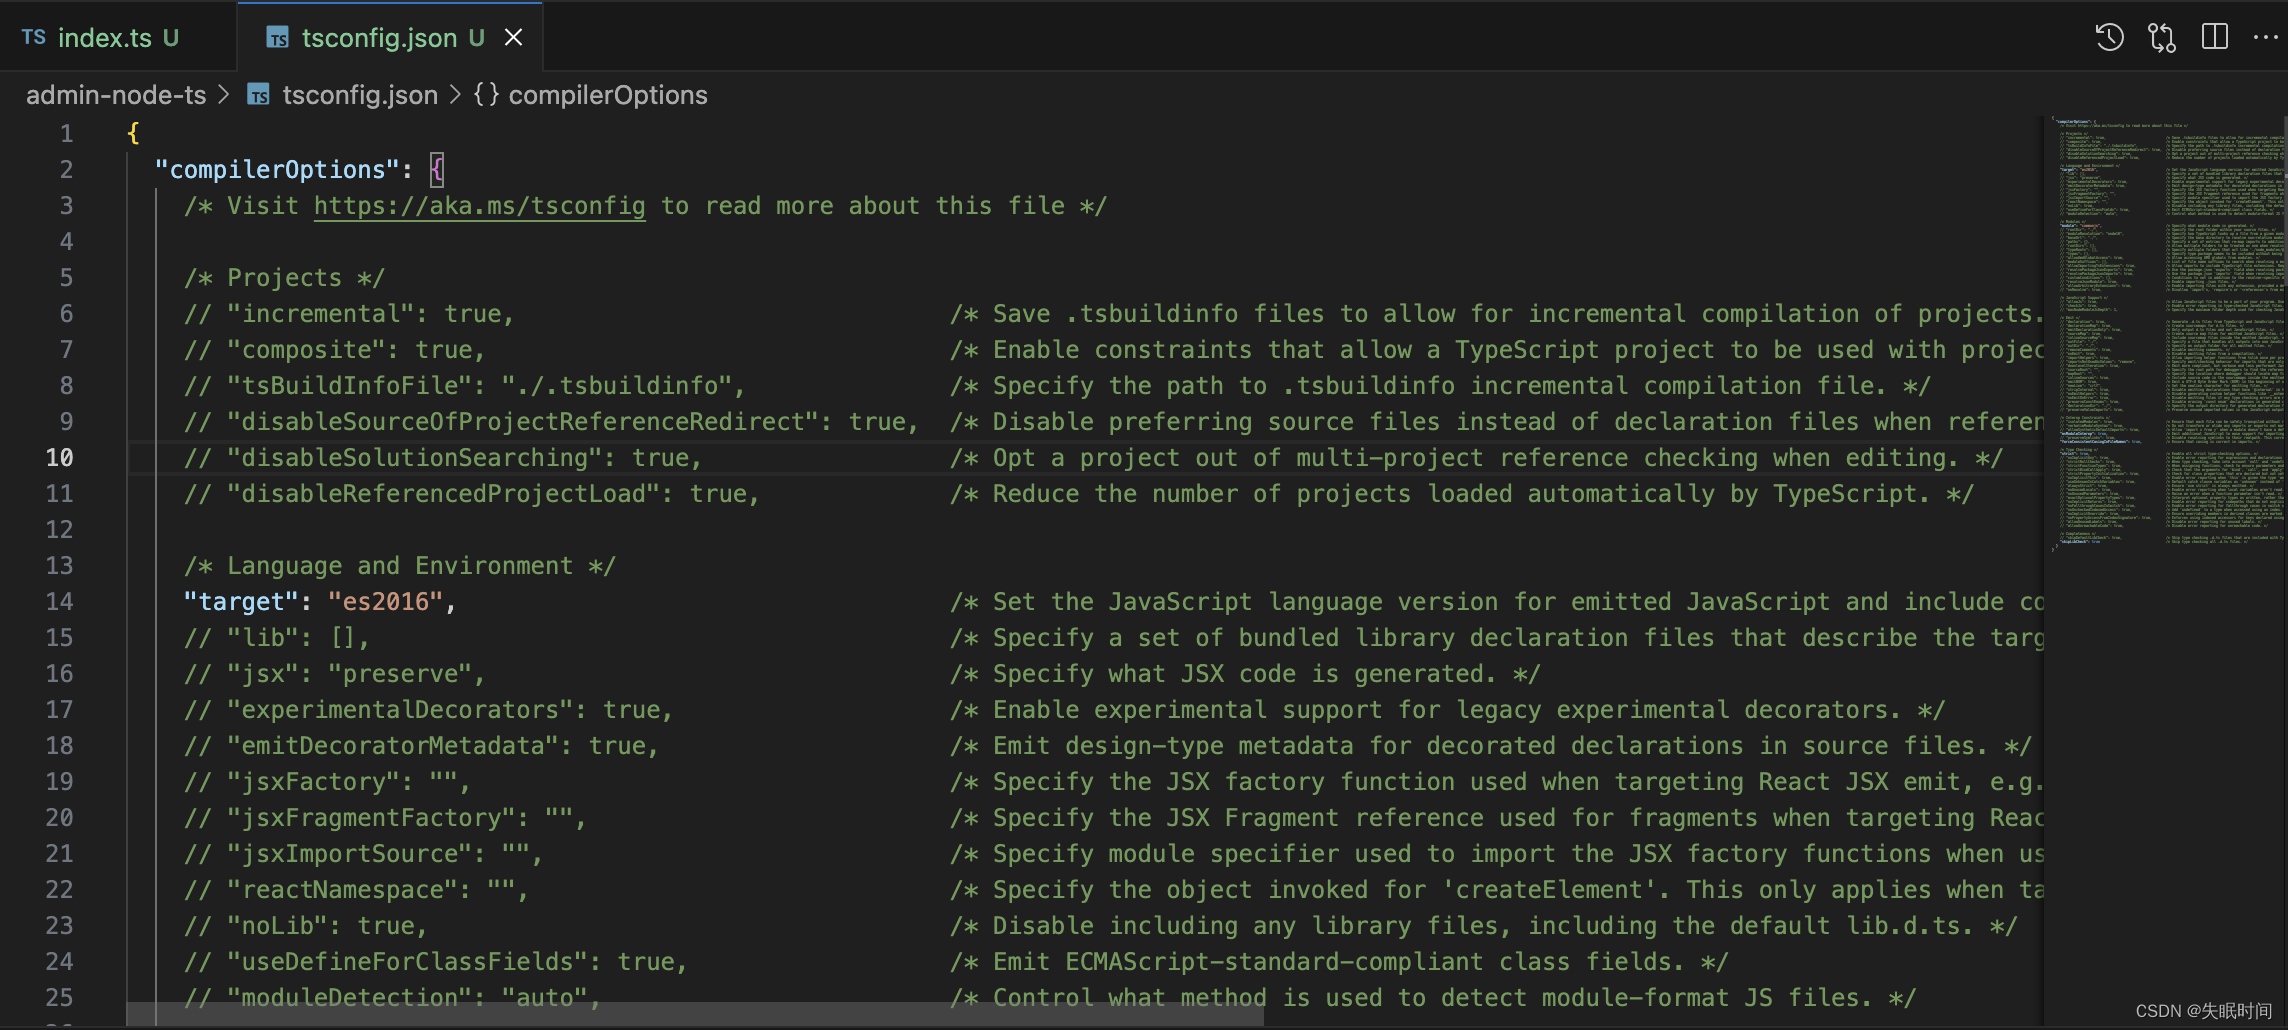
Task: Click line number 14 in the gutter
Action: [x=59, y=602]
